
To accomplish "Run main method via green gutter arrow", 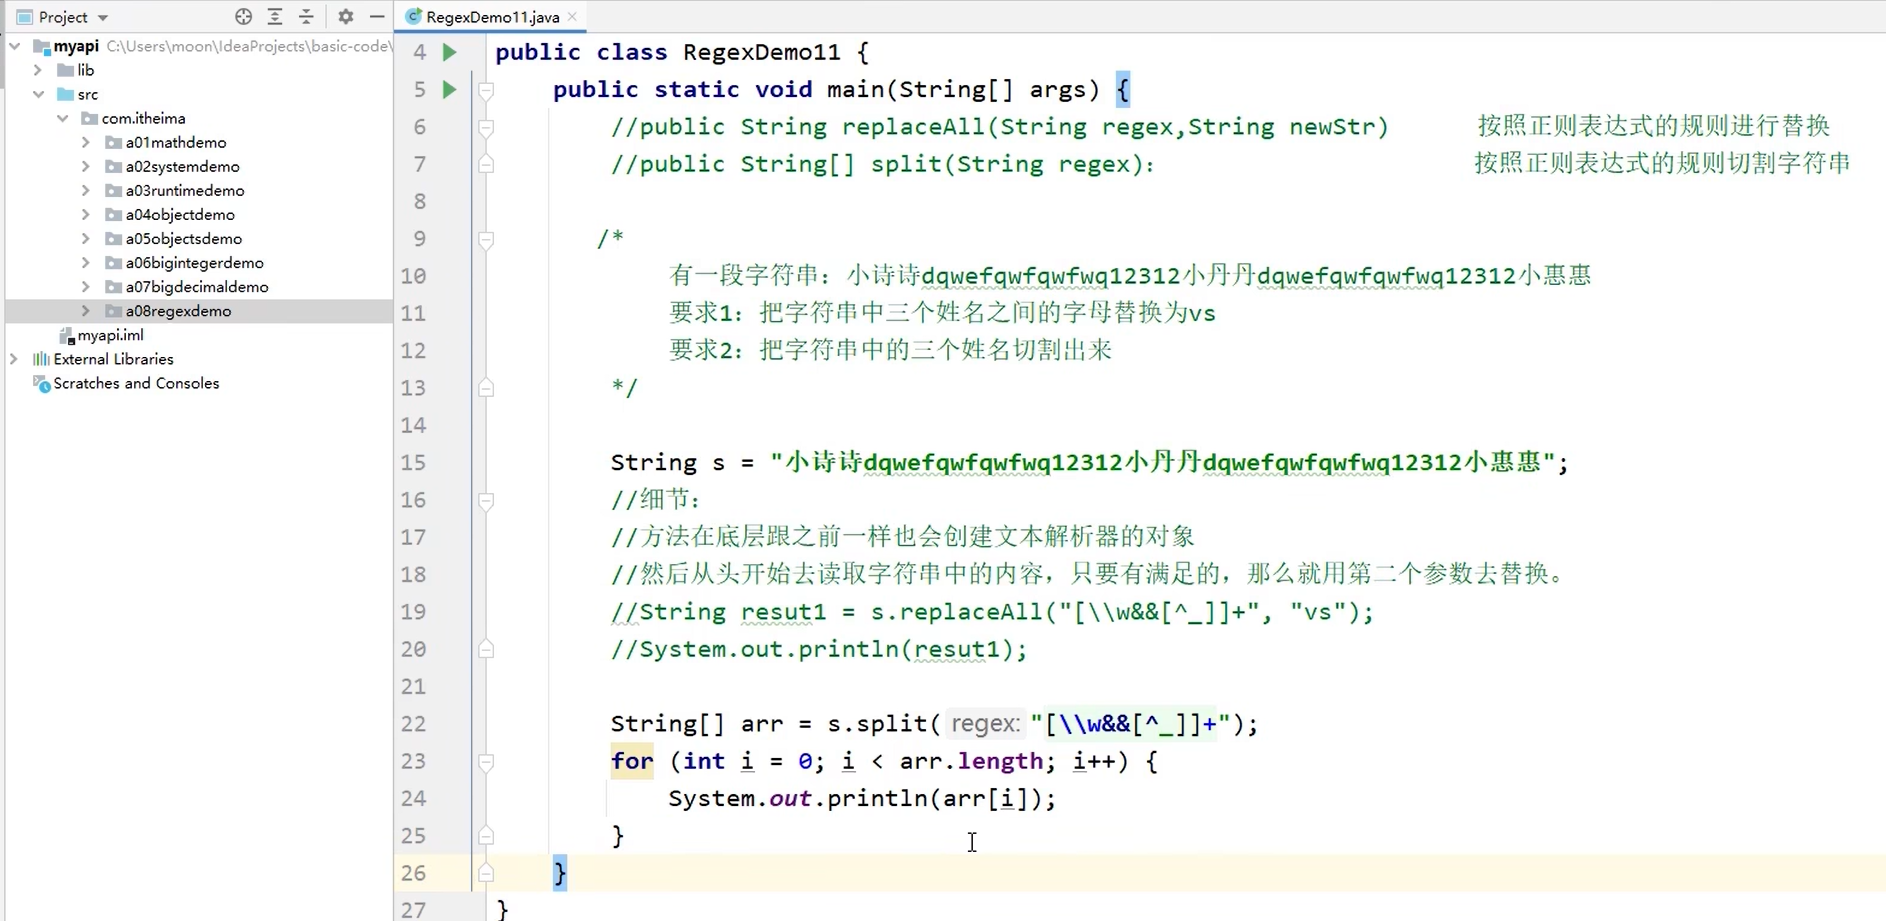I will coord(448,89).
